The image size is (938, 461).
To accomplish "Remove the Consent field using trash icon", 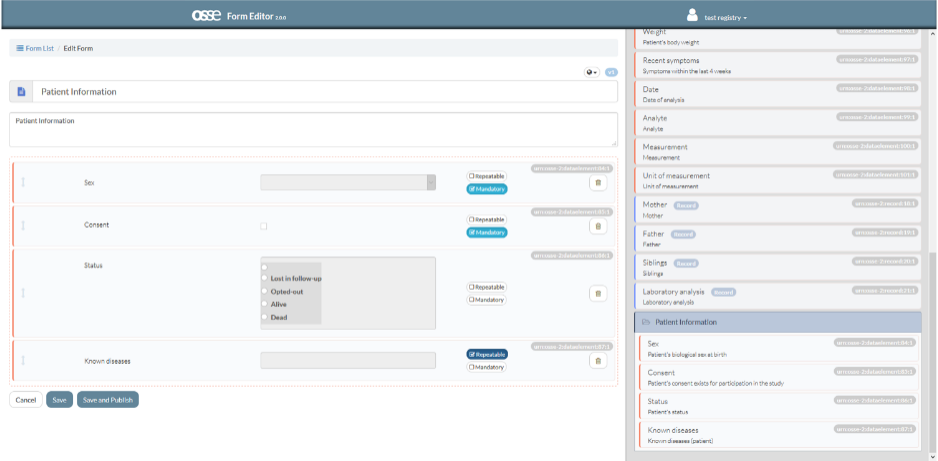I will coord(598,226).
